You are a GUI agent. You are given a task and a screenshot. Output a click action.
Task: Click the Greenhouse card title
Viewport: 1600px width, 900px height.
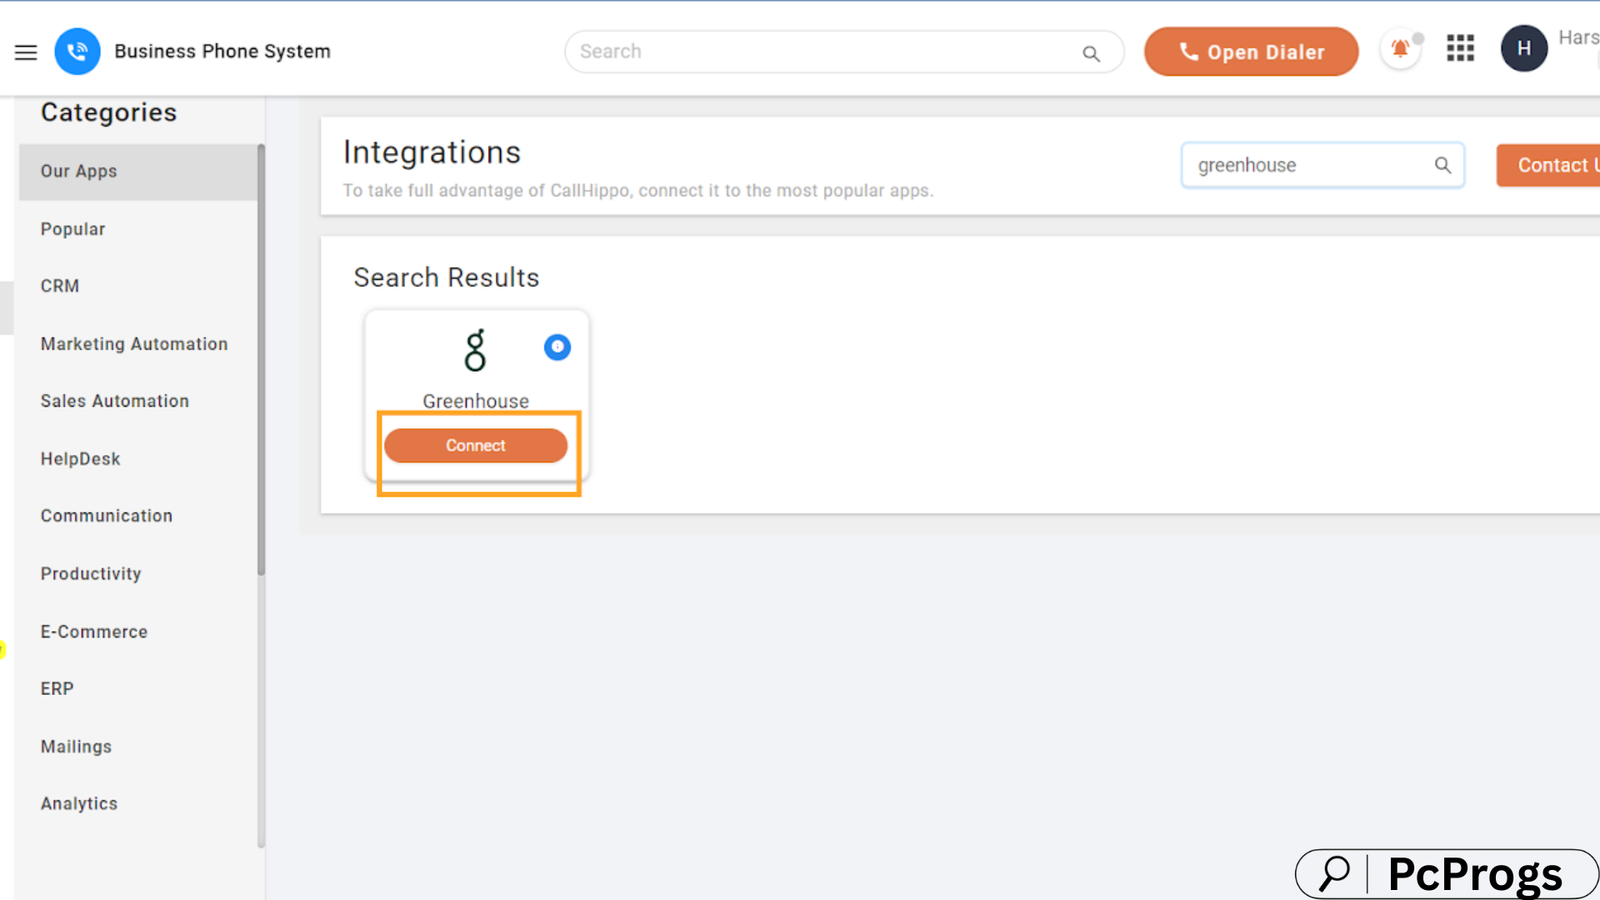(476, 401)
